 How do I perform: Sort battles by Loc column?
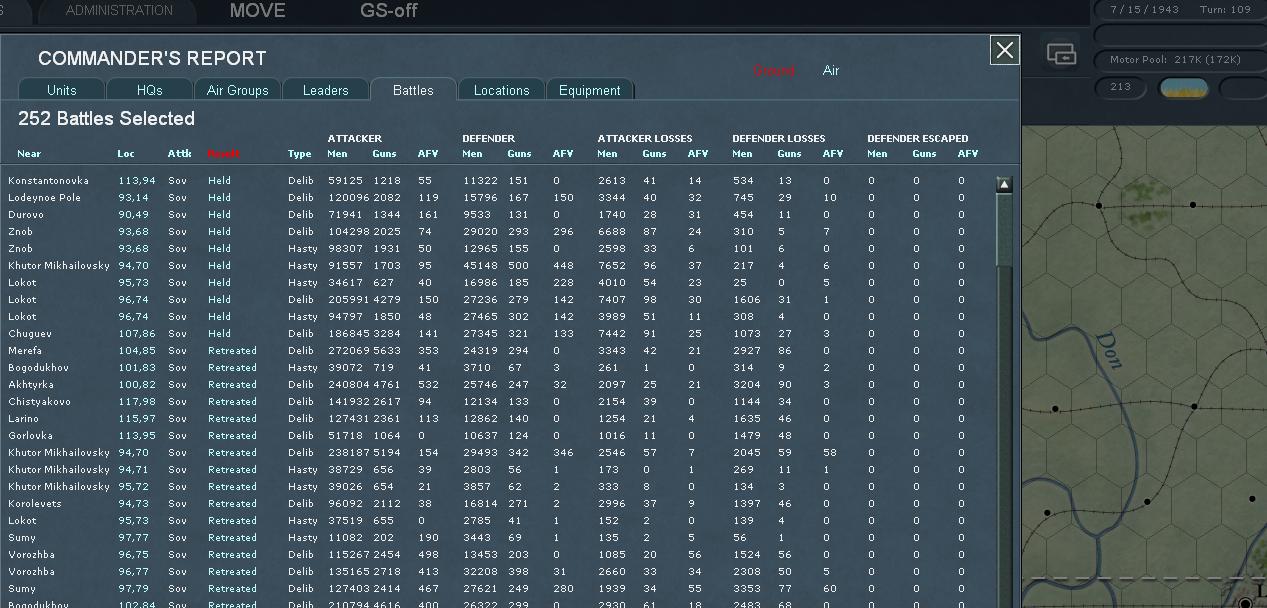click(126, 154)
